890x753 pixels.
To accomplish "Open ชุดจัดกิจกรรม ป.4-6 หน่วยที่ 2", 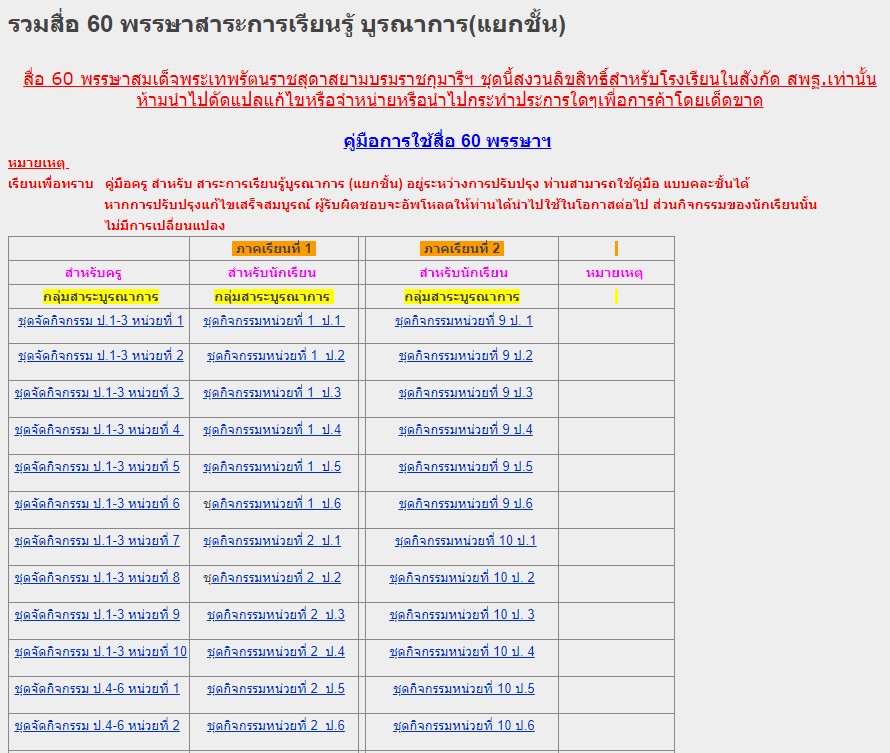I will (97, 725).
